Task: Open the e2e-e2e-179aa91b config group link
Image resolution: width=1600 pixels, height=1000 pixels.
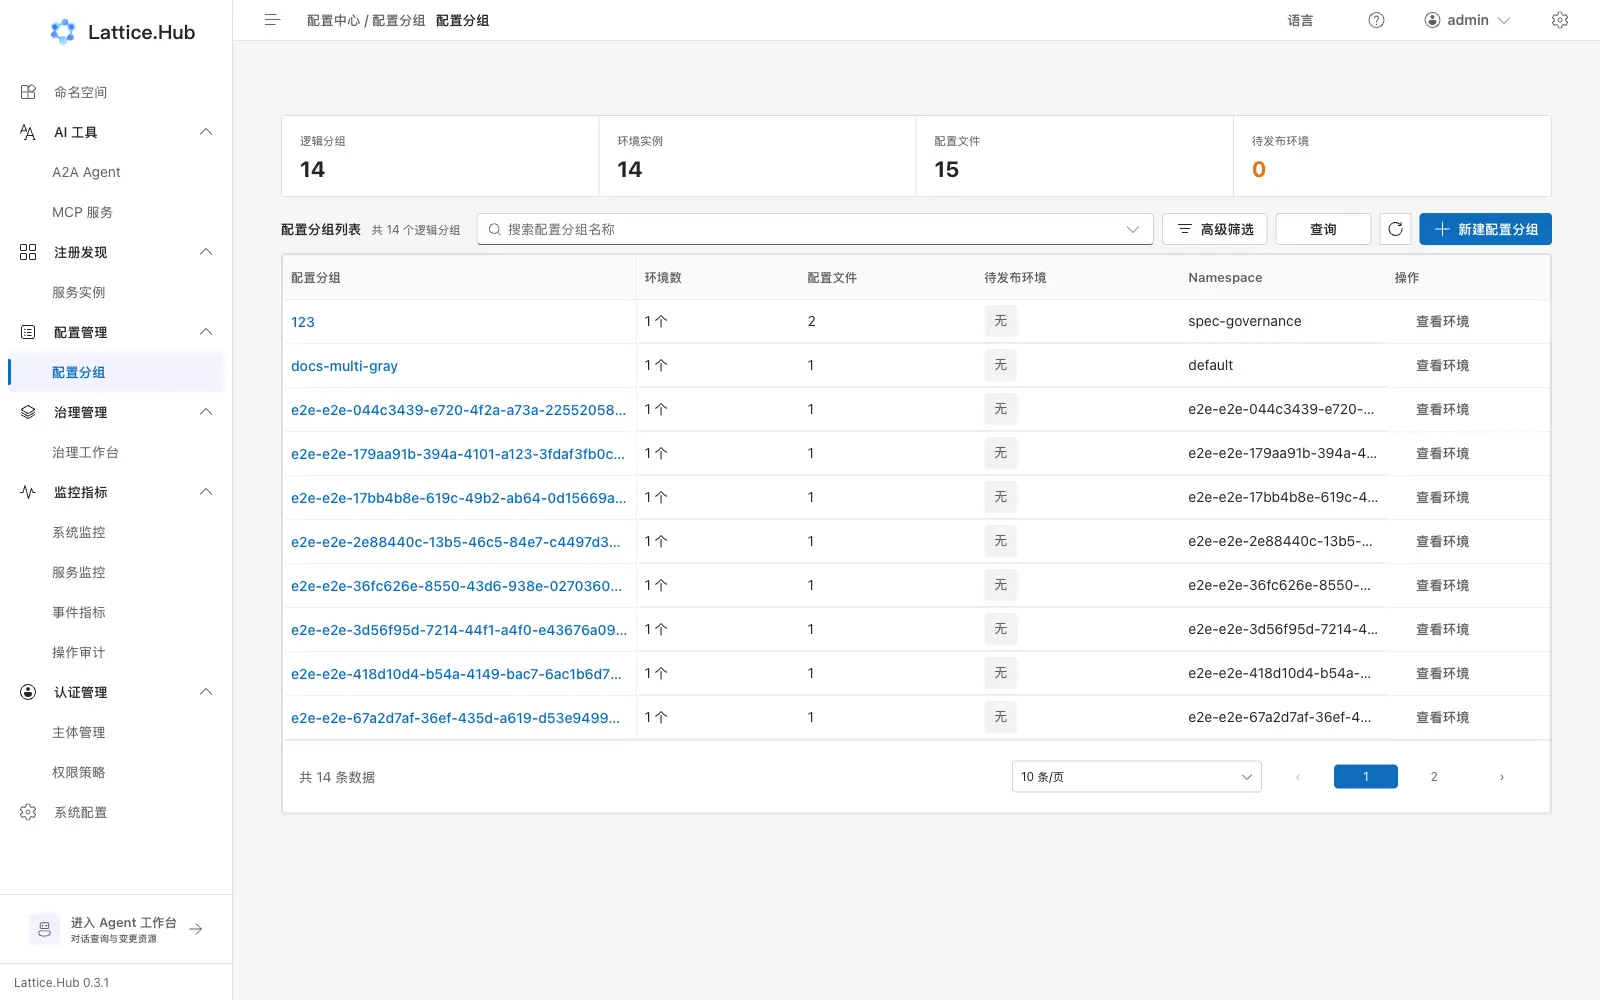Action: (x=458, y=454)
